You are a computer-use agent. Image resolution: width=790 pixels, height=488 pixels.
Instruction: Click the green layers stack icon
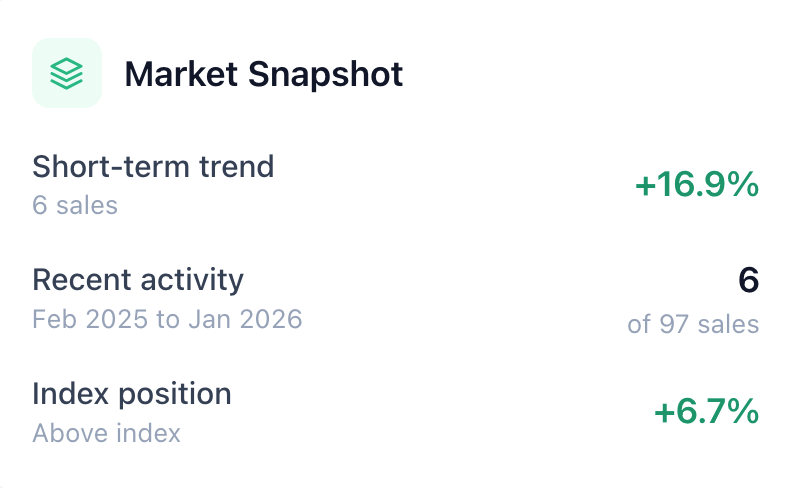click(x=67, y=73)
